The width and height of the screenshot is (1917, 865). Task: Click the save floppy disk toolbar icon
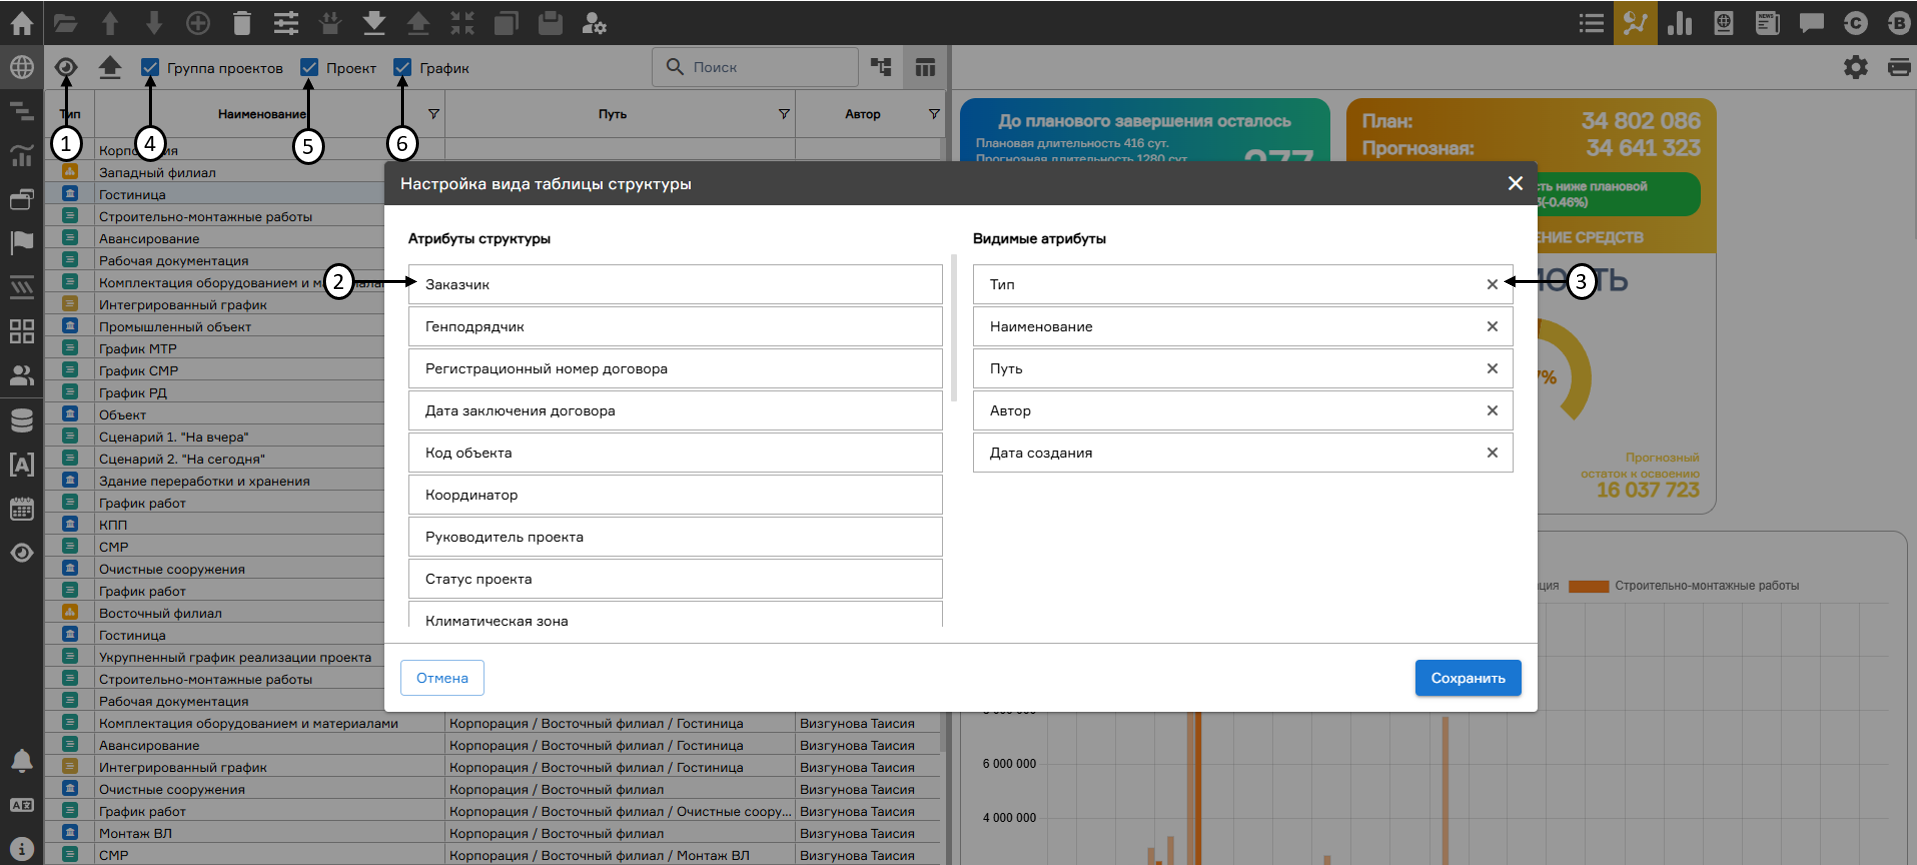tap(550, 22)
